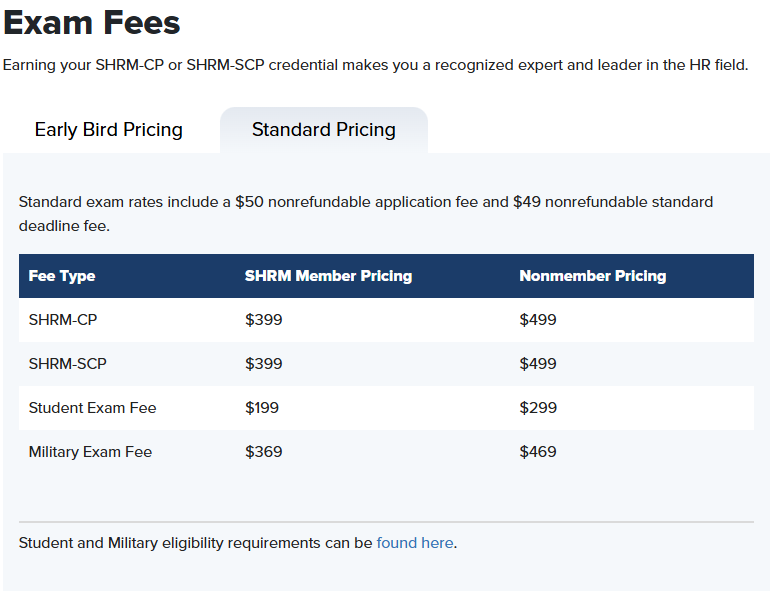Select the SHRM-SCP row label
The image size is (776, 594).
point(67,364)
